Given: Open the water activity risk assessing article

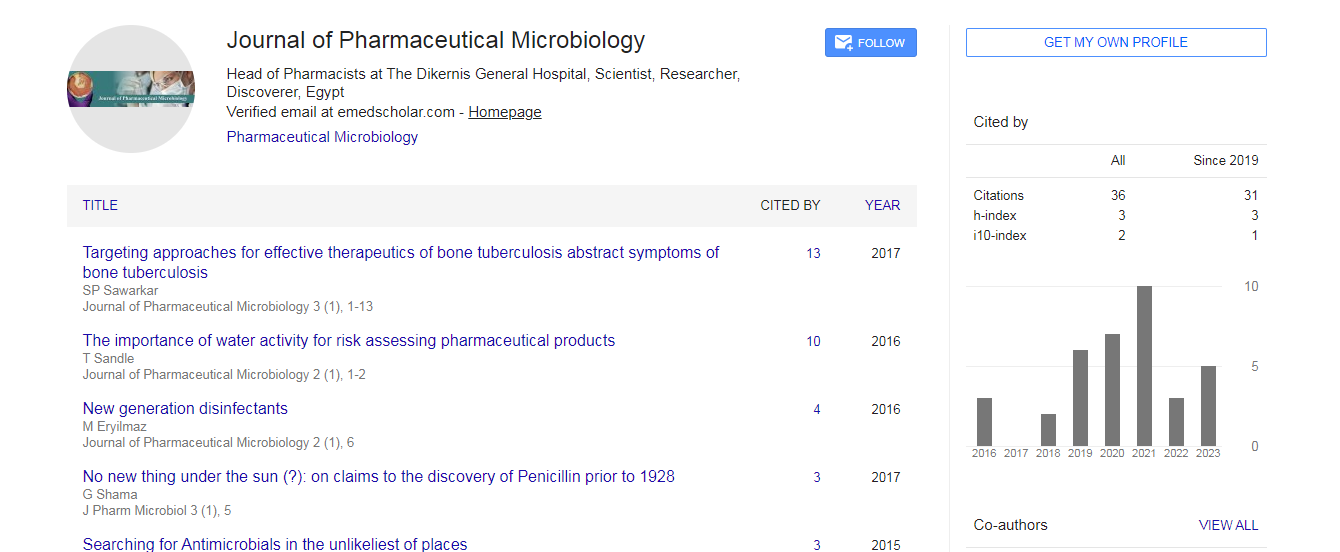Looking at the screenshot, I should point(349,341).
